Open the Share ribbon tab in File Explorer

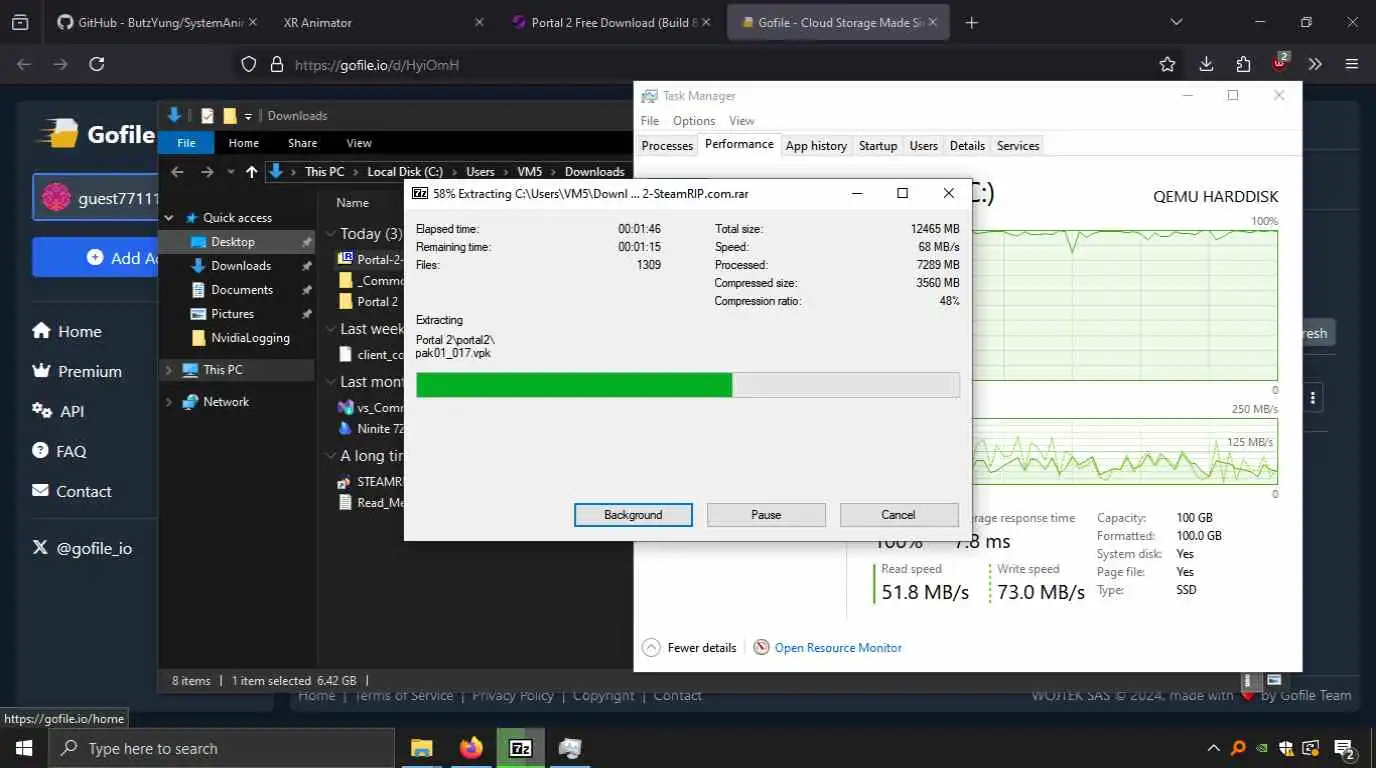[x=302, y=143]
